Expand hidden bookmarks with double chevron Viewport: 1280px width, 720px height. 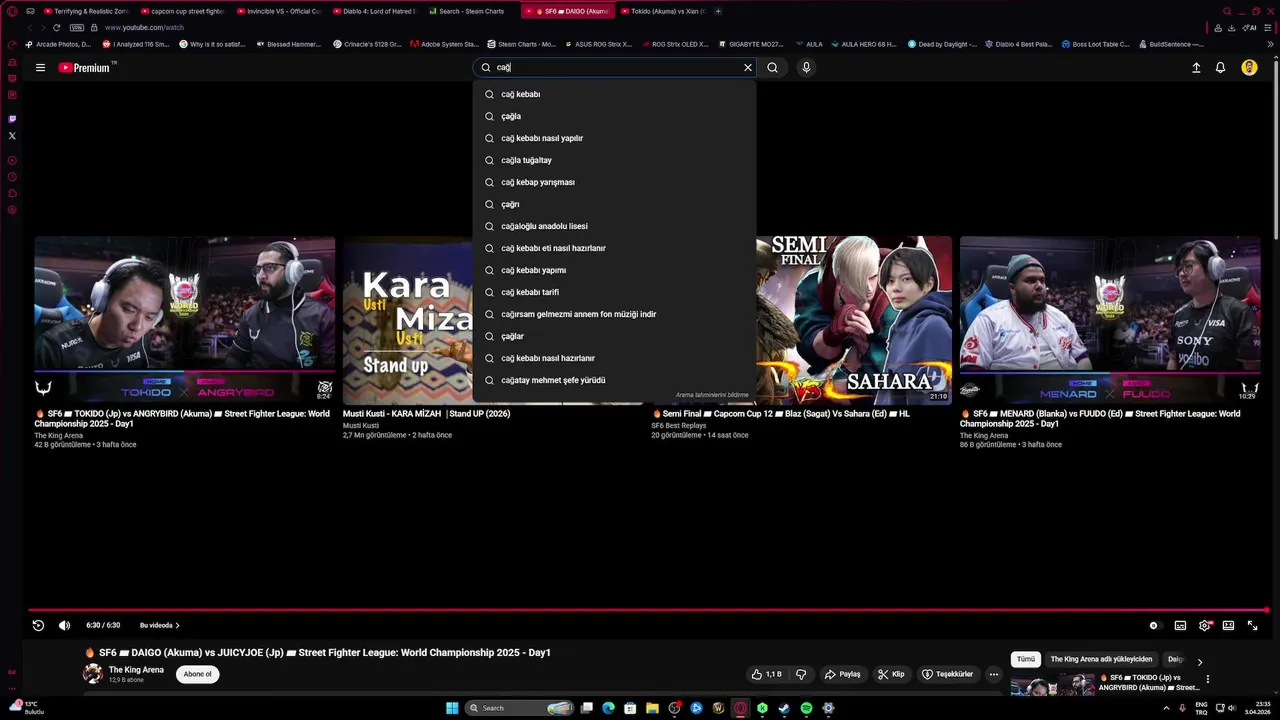click(1270, 44)
